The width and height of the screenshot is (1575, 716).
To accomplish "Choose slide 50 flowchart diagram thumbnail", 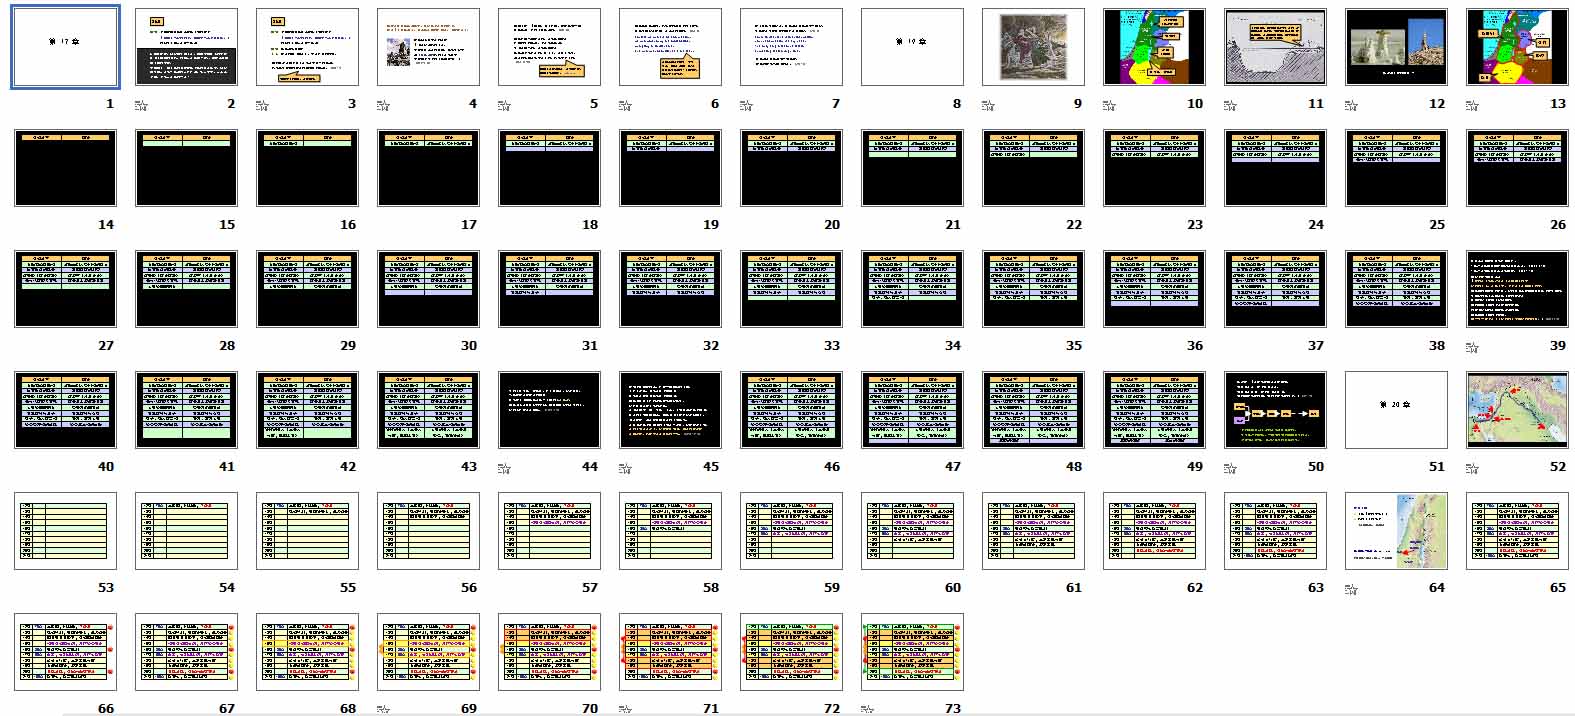I will coord(1275,410).
